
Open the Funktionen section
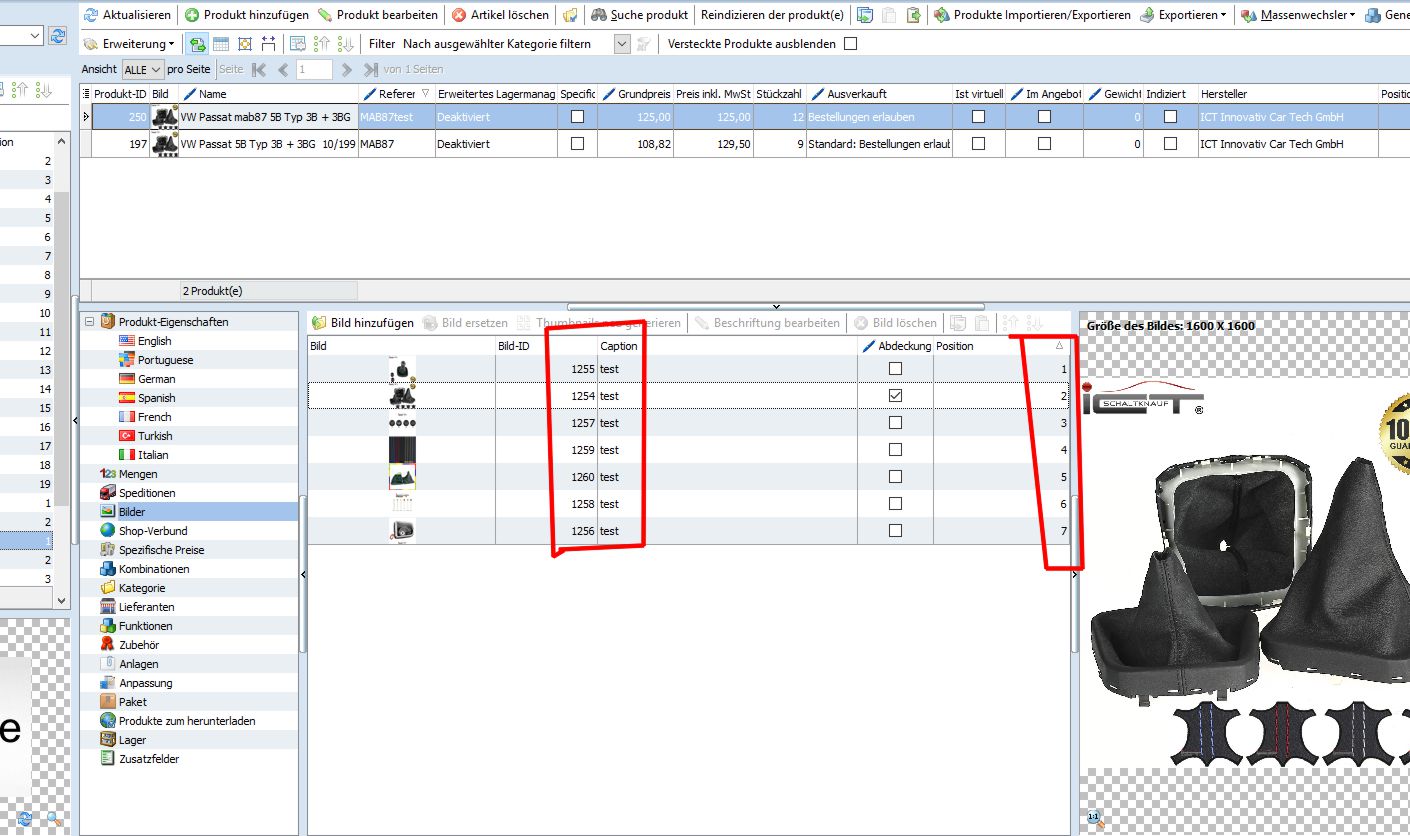[x=137, y=626]
